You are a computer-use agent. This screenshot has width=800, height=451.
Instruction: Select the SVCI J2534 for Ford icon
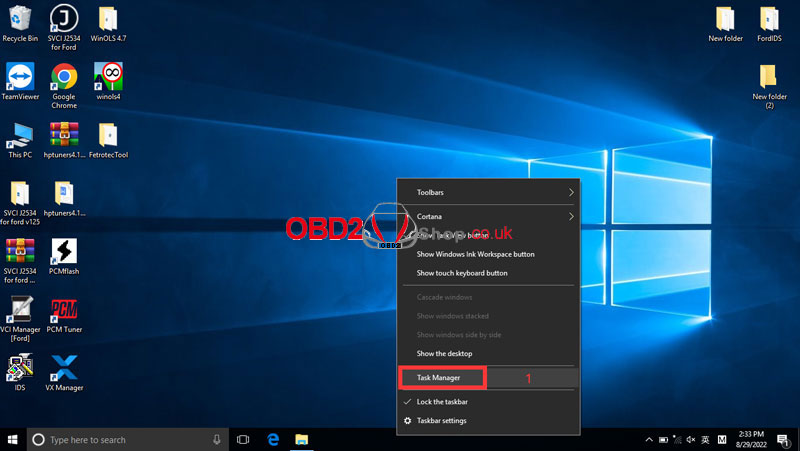click(64, 20)
